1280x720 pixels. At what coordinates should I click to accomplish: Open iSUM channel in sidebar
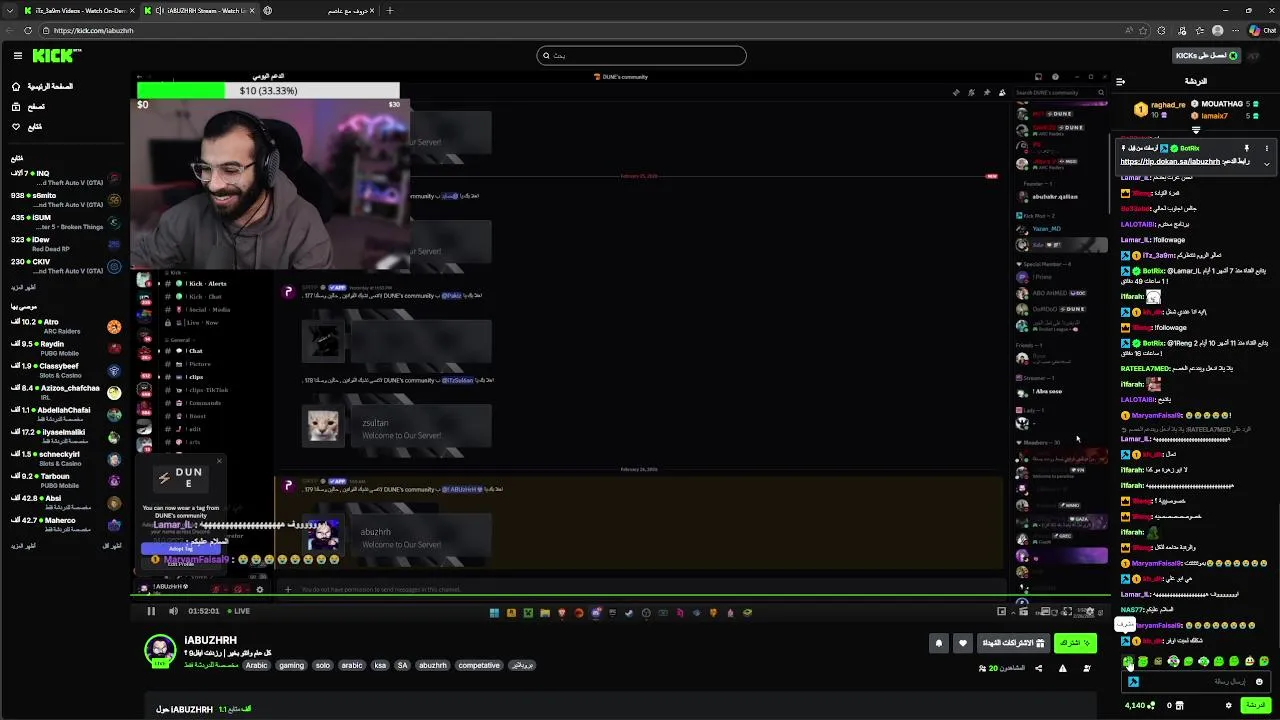[x=64, y=222]
